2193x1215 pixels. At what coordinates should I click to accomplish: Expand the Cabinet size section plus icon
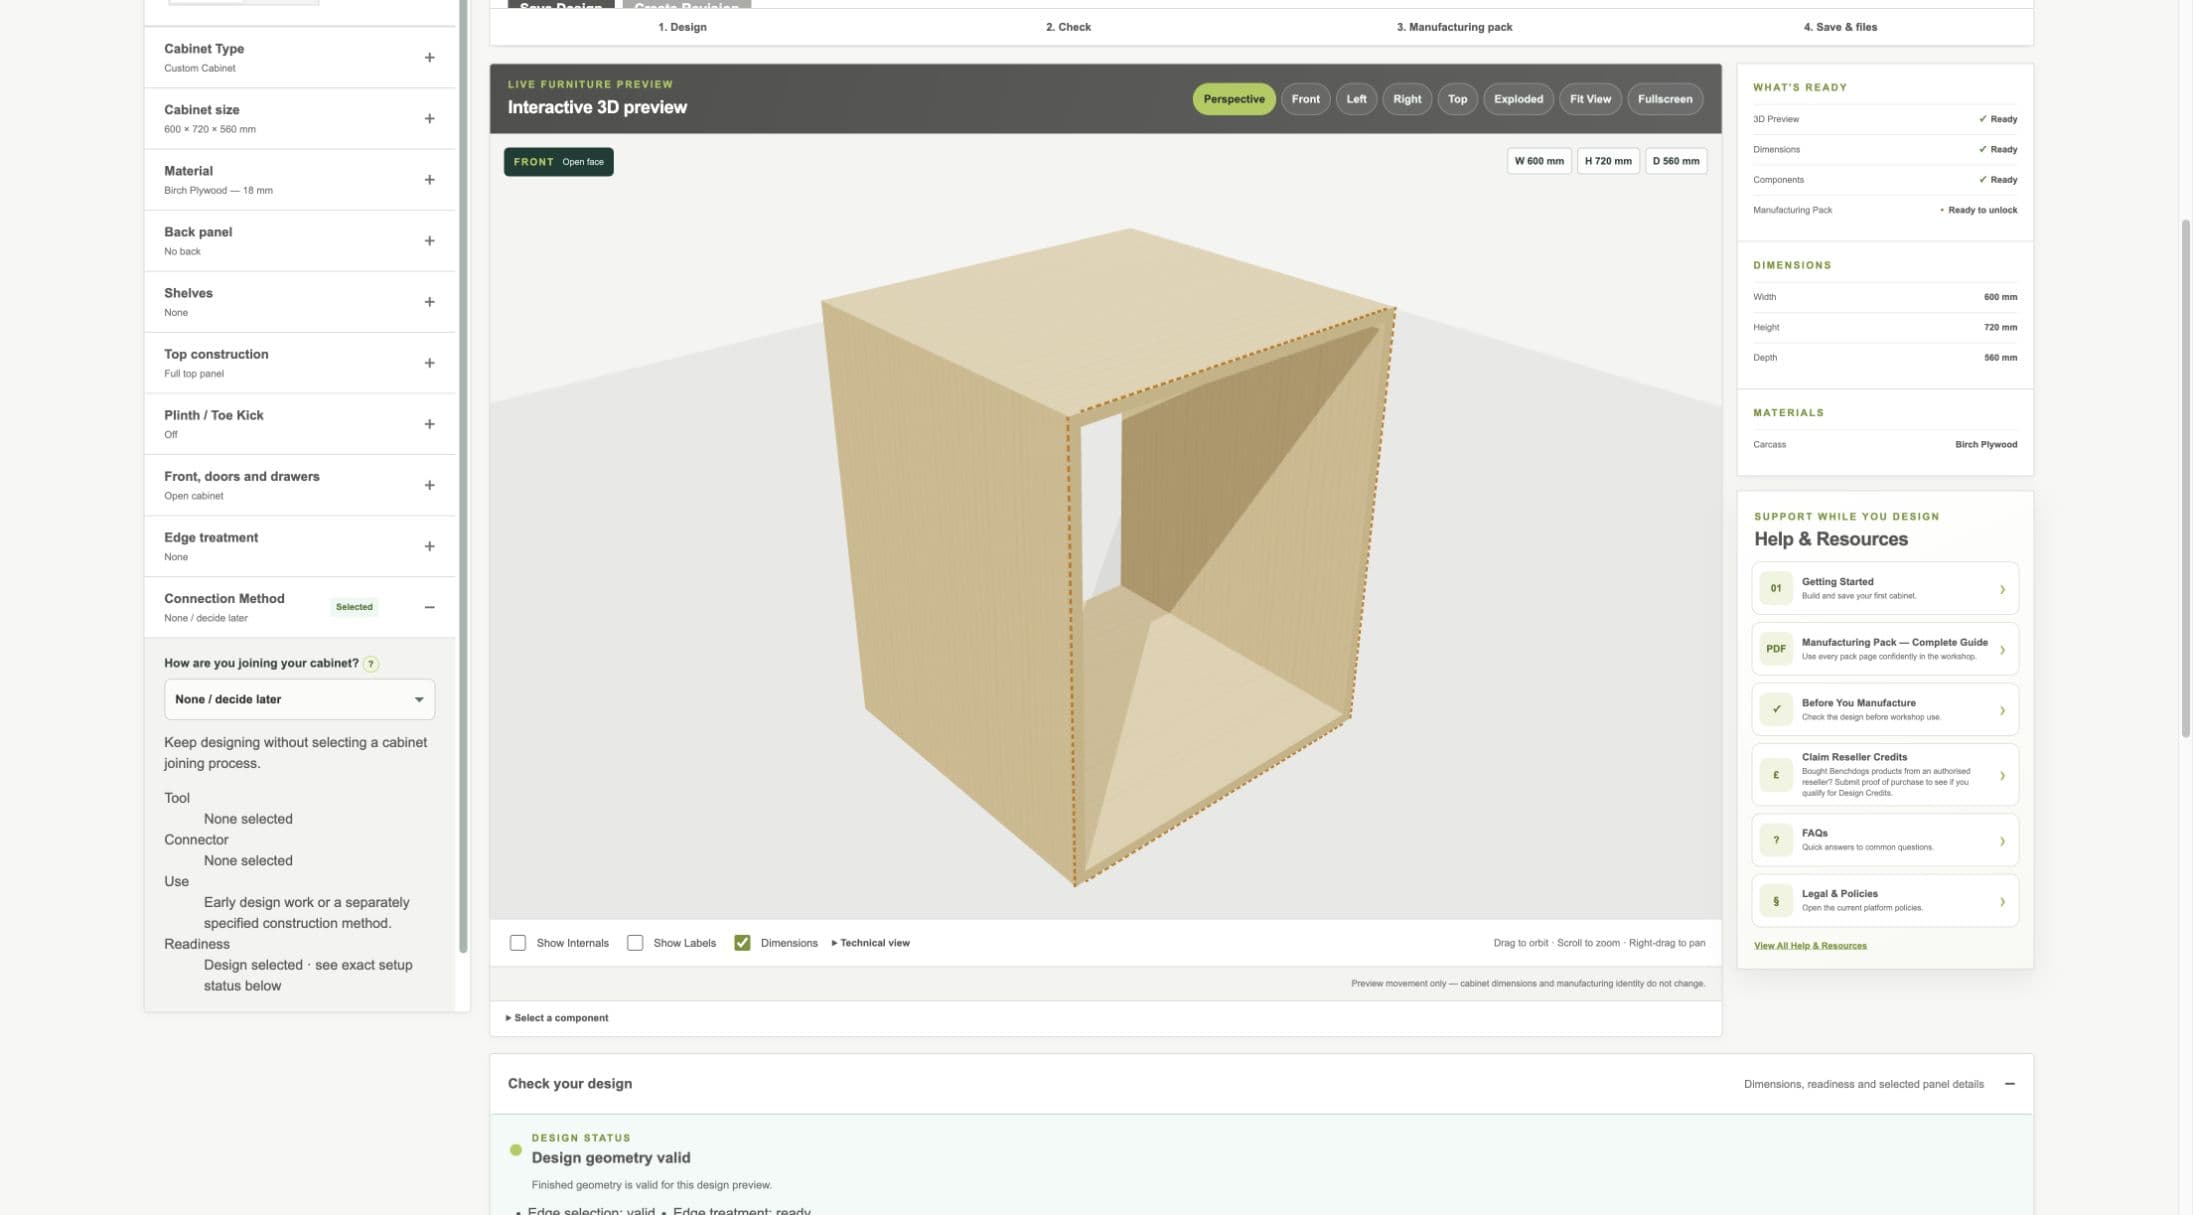(x=429, y=119)
